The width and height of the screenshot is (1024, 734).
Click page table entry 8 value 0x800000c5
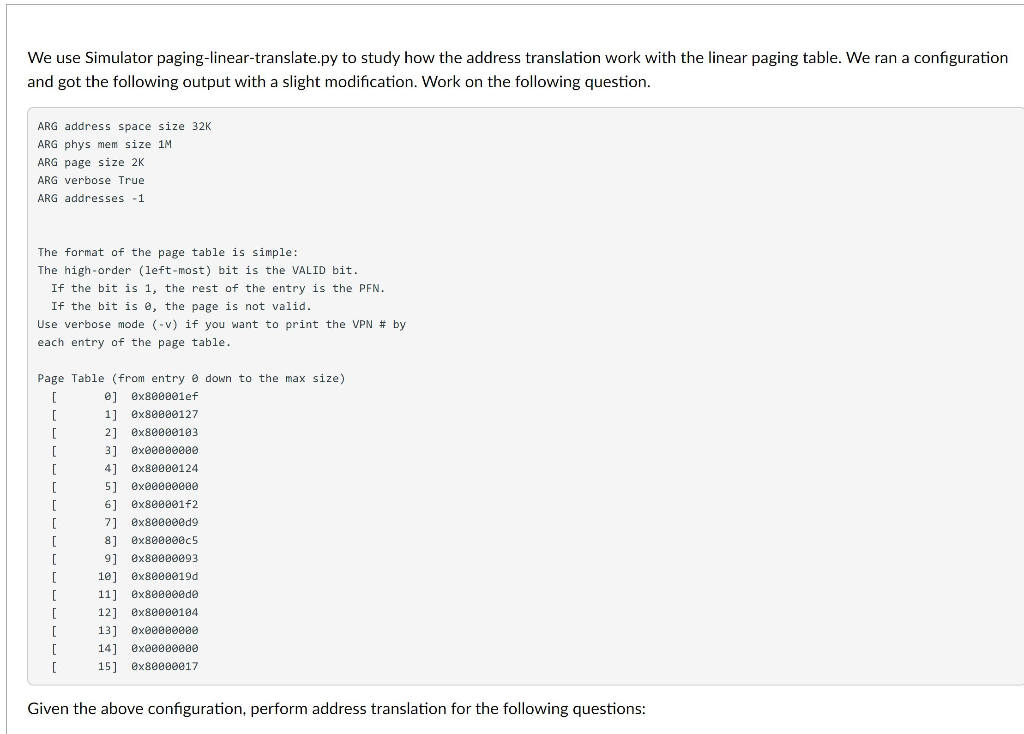point(163,540)
